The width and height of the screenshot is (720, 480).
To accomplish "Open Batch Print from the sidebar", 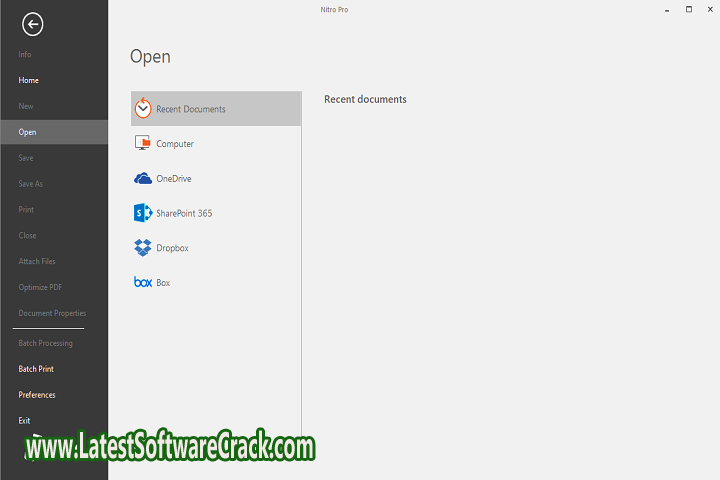I will pyautogui.click(x=36, y=369).
